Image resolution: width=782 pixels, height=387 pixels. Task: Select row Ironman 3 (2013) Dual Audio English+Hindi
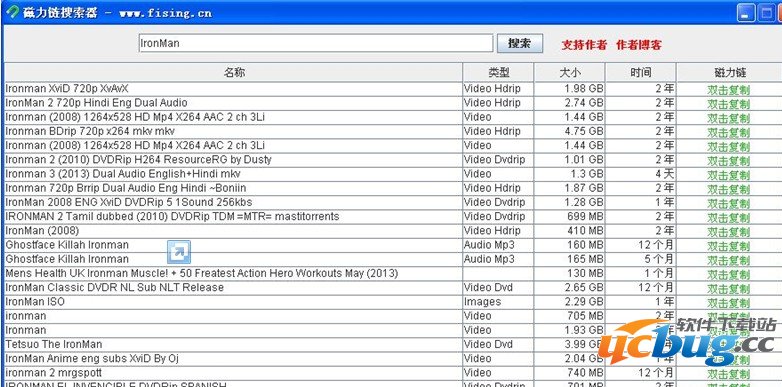[x=393, y=174]
